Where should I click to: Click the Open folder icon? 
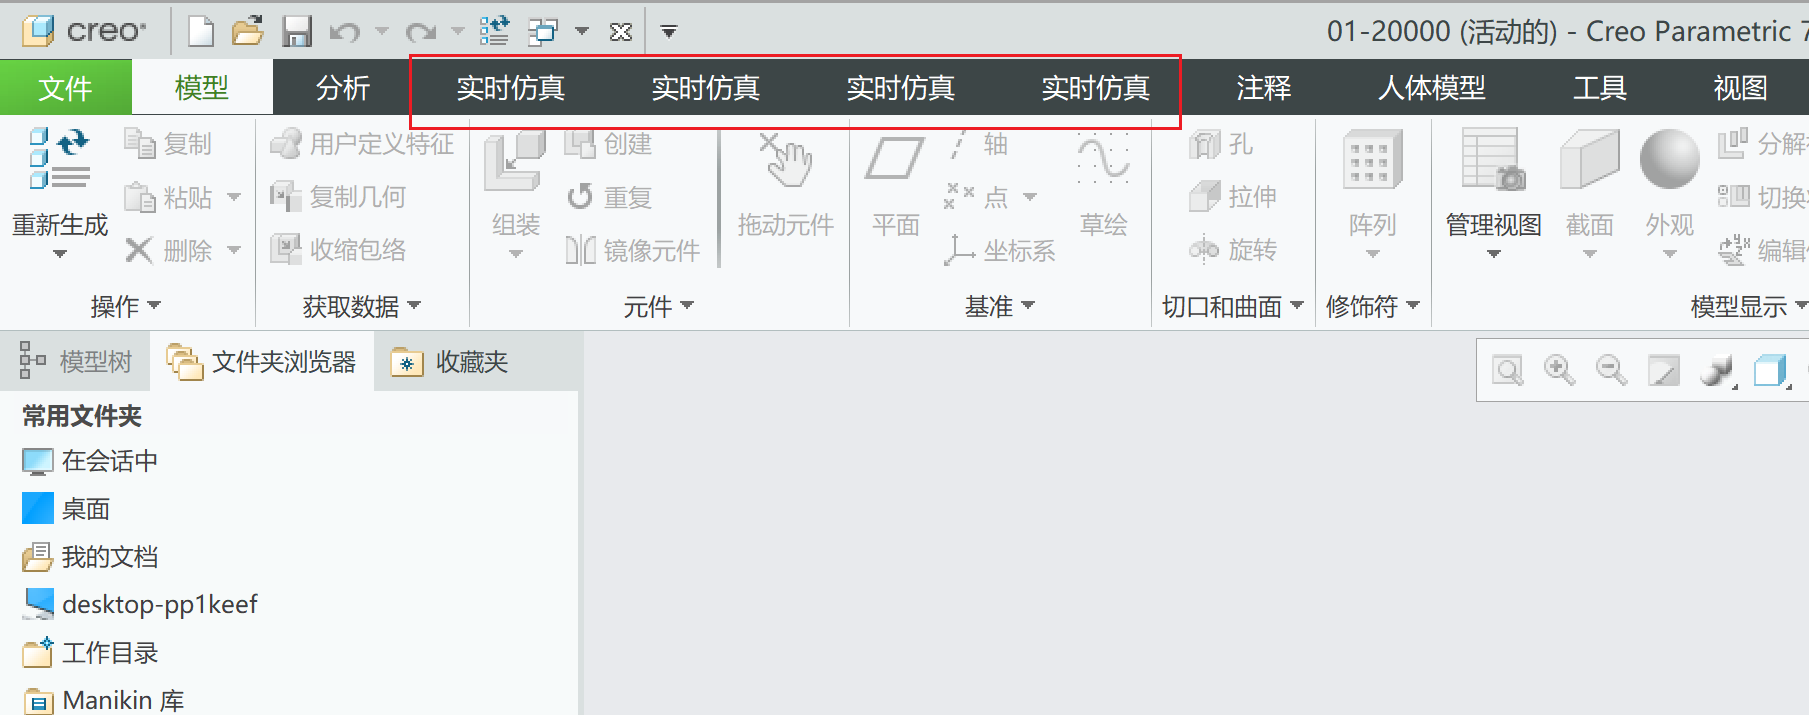(x=247, y=32)
